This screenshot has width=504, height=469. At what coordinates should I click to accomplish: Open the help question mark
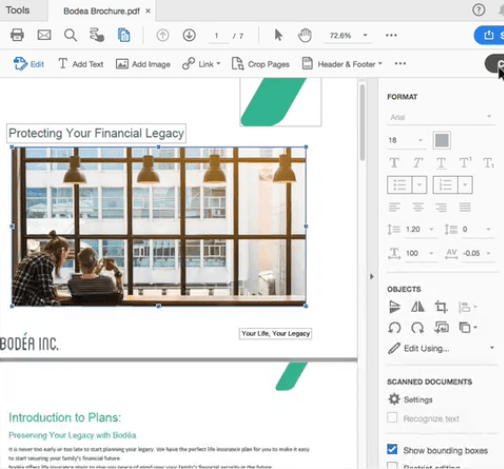pyautogui.click(x=479, y=10)
